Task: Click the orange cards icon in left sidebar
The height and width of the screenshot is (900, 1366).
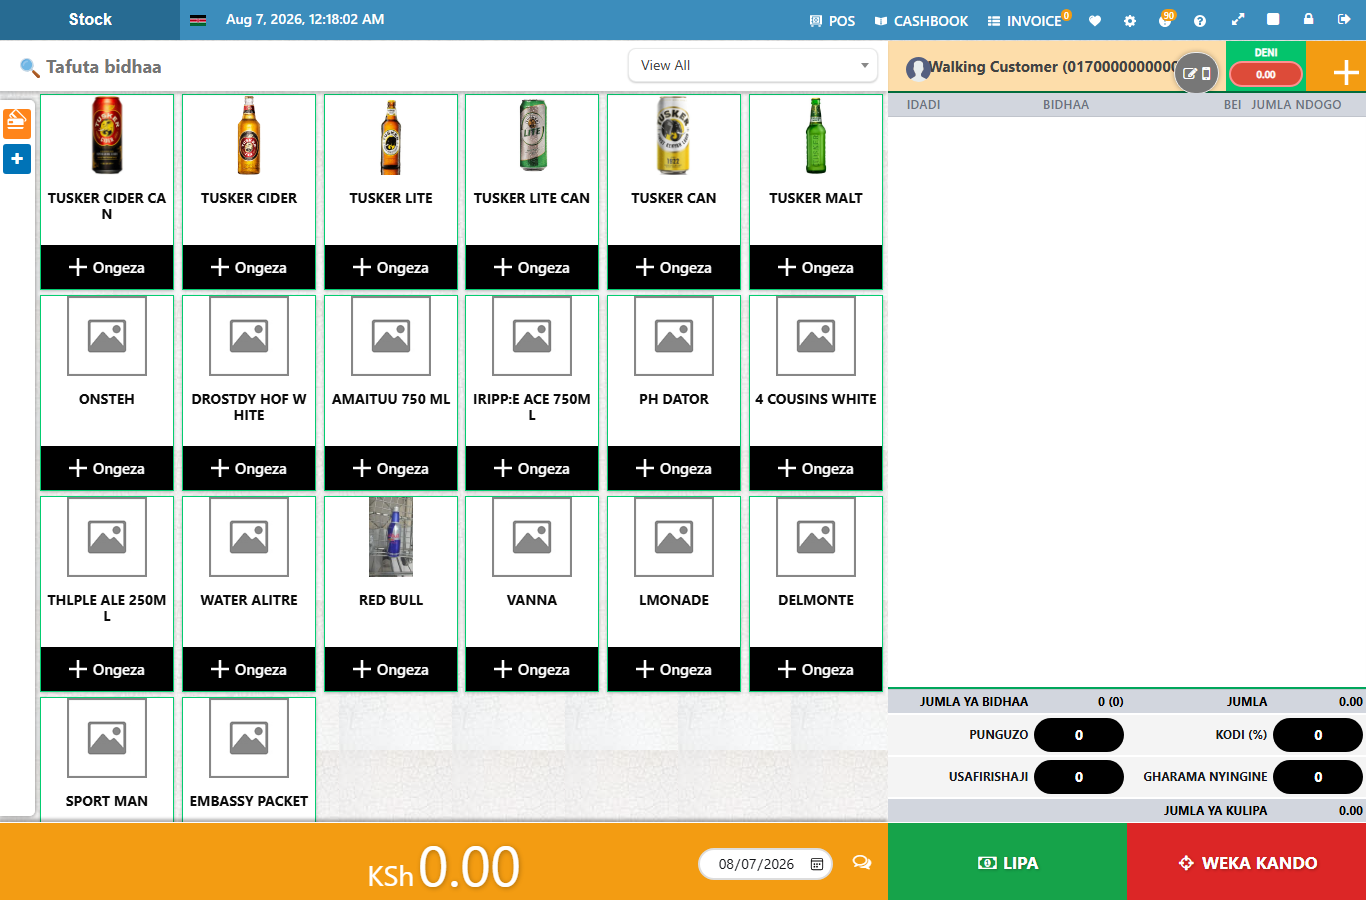Action: pyautogui.click(x=17, y=123)
